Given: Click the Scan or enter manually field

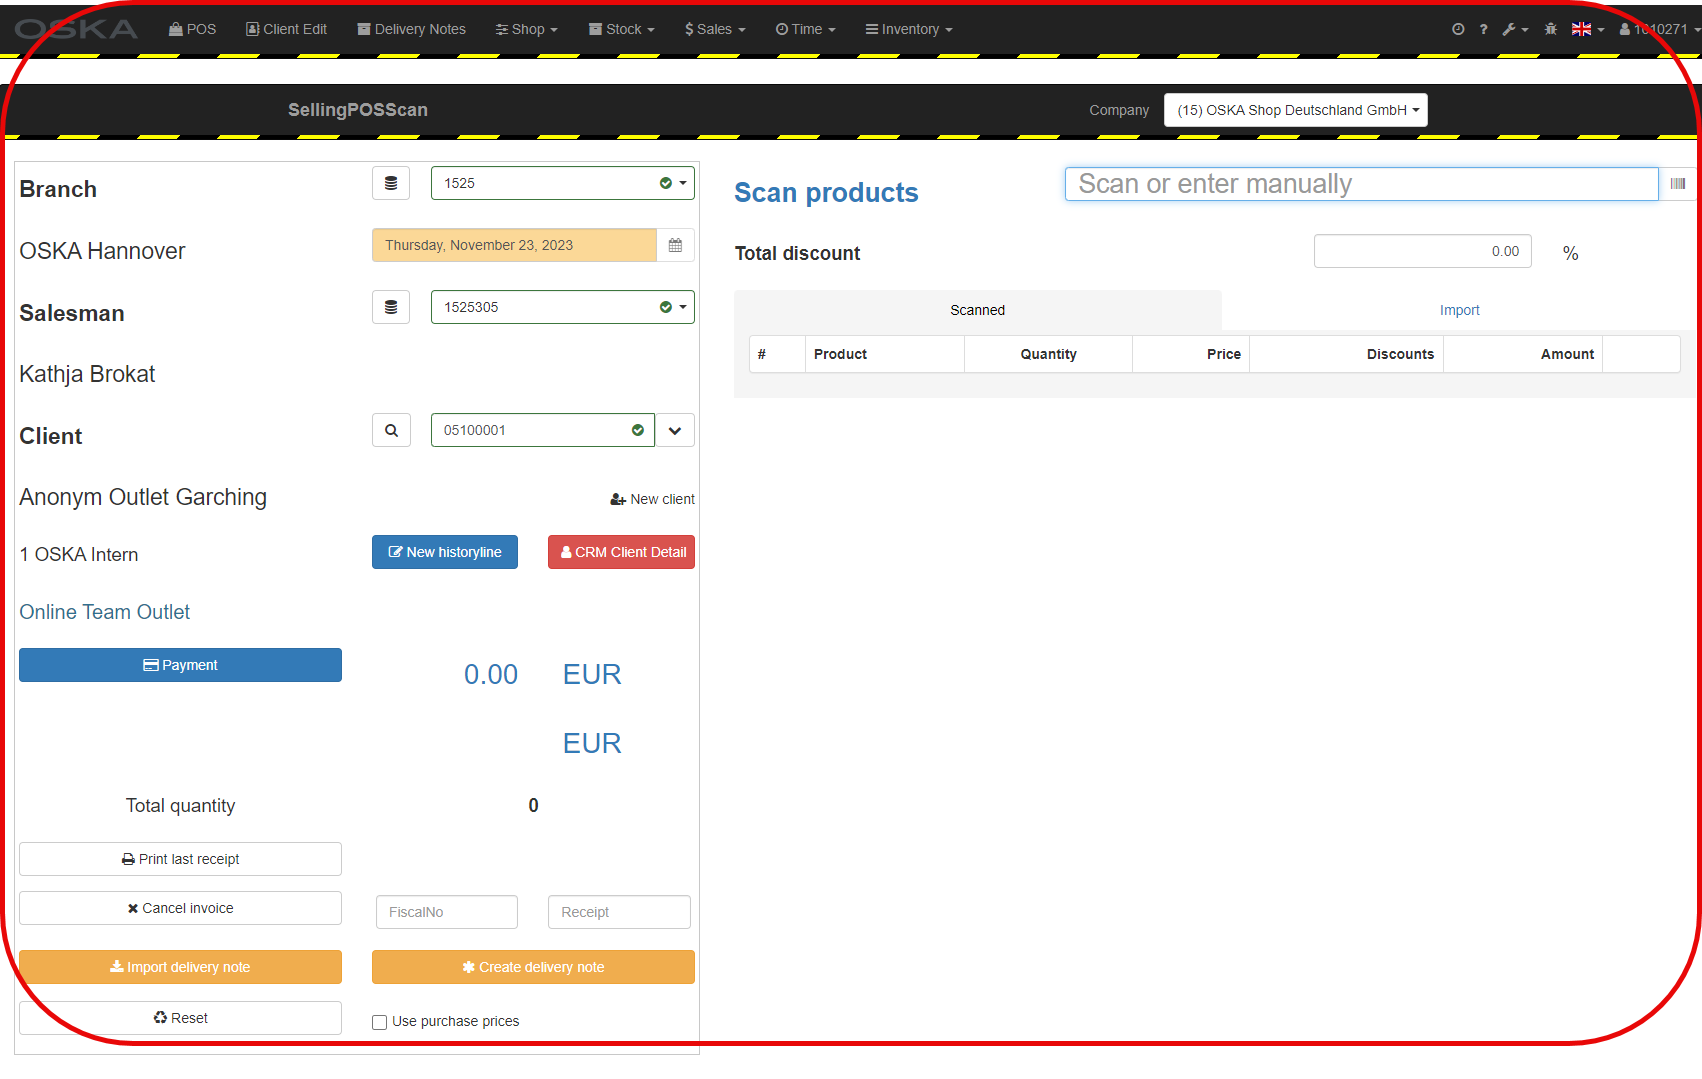Looking at the screenshot, I should pyautogui.click(x=1361, y=184).
